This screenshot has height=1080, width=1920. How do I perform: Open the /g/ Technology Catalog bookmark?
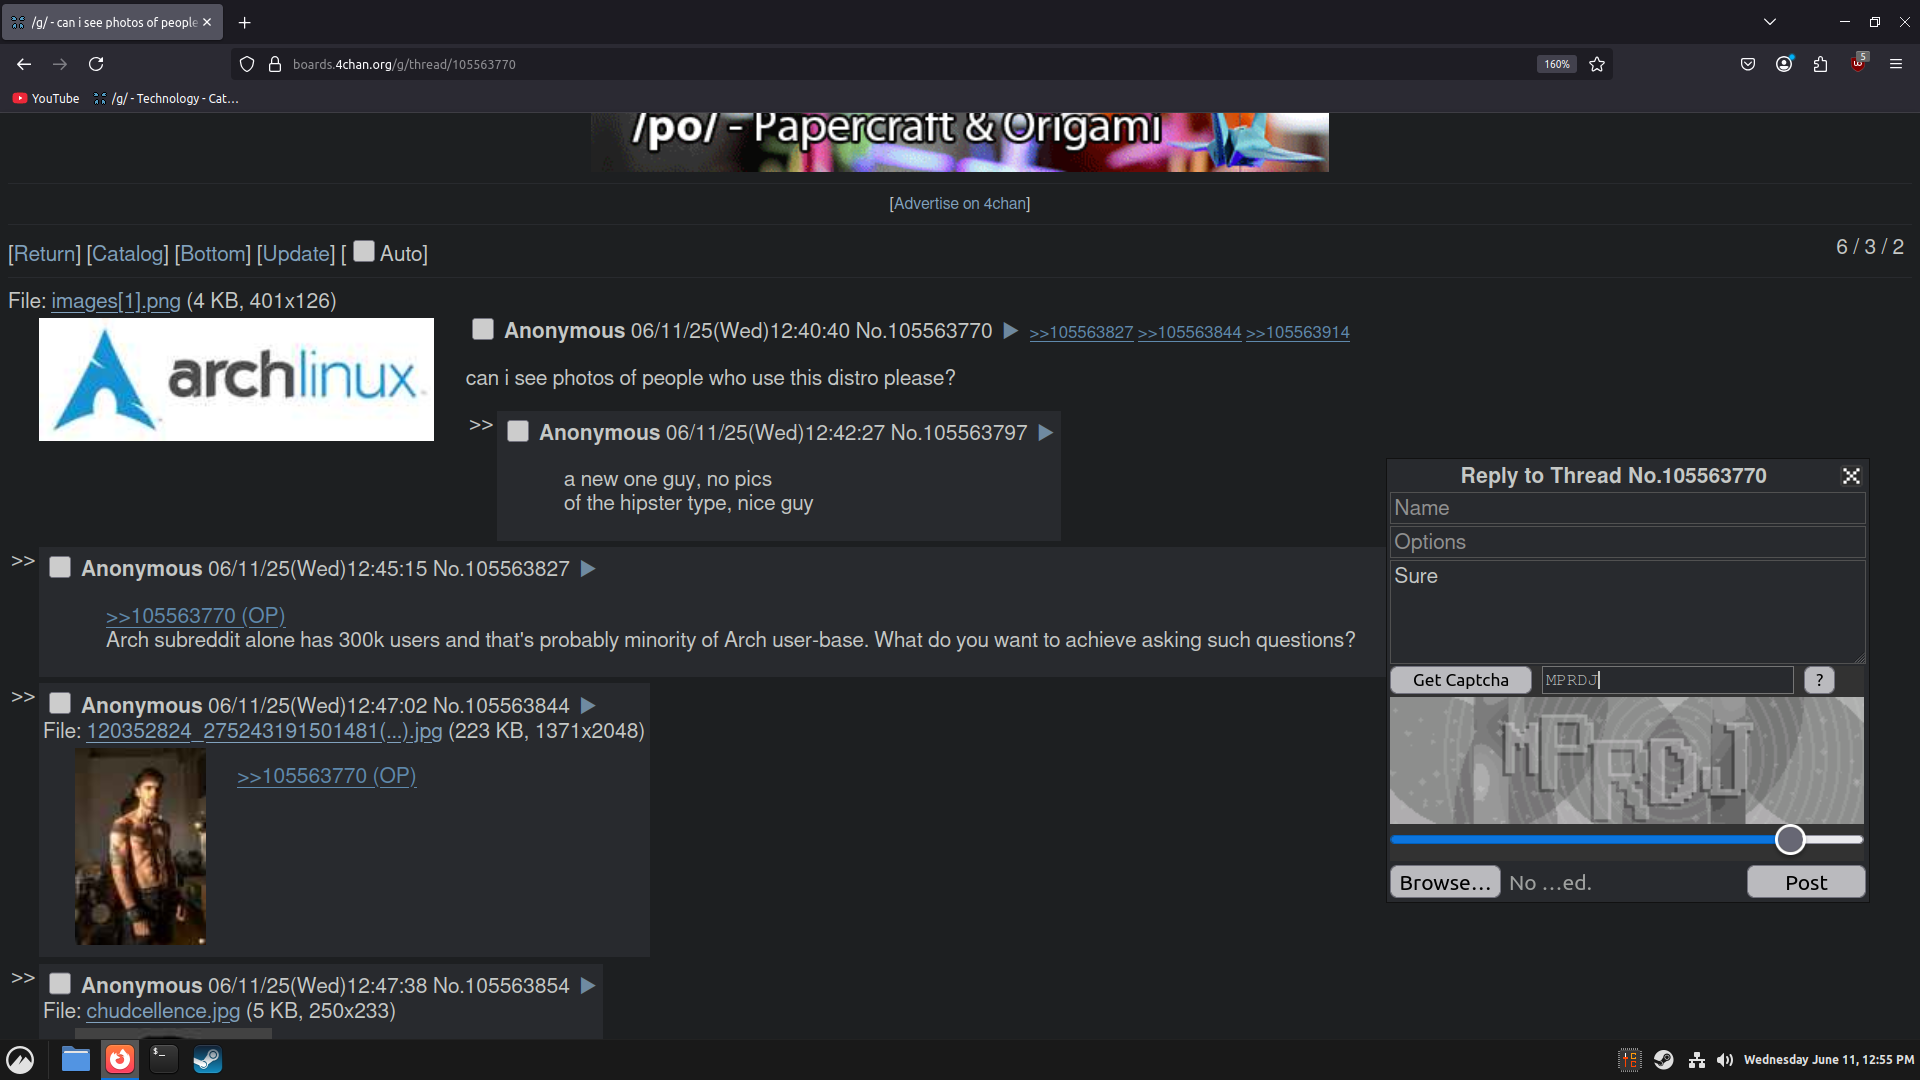166,98
